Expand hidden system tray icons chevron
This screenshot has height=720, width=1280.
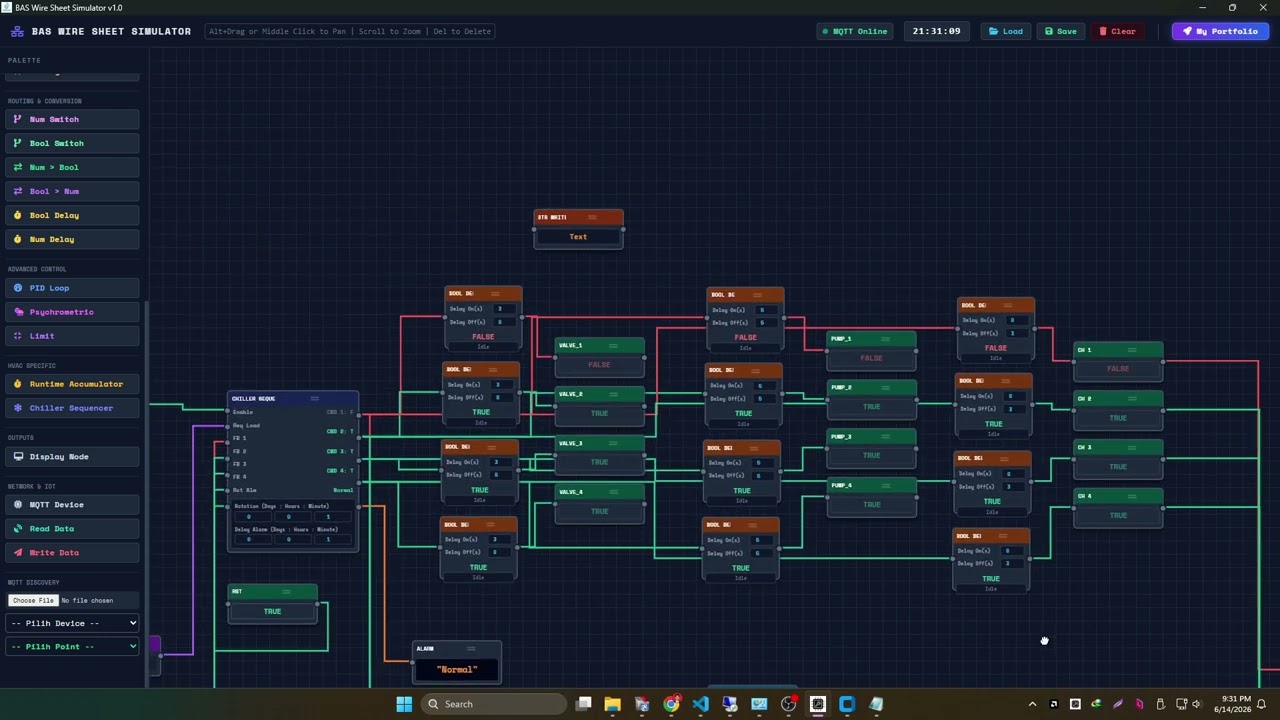[1032, 704]
